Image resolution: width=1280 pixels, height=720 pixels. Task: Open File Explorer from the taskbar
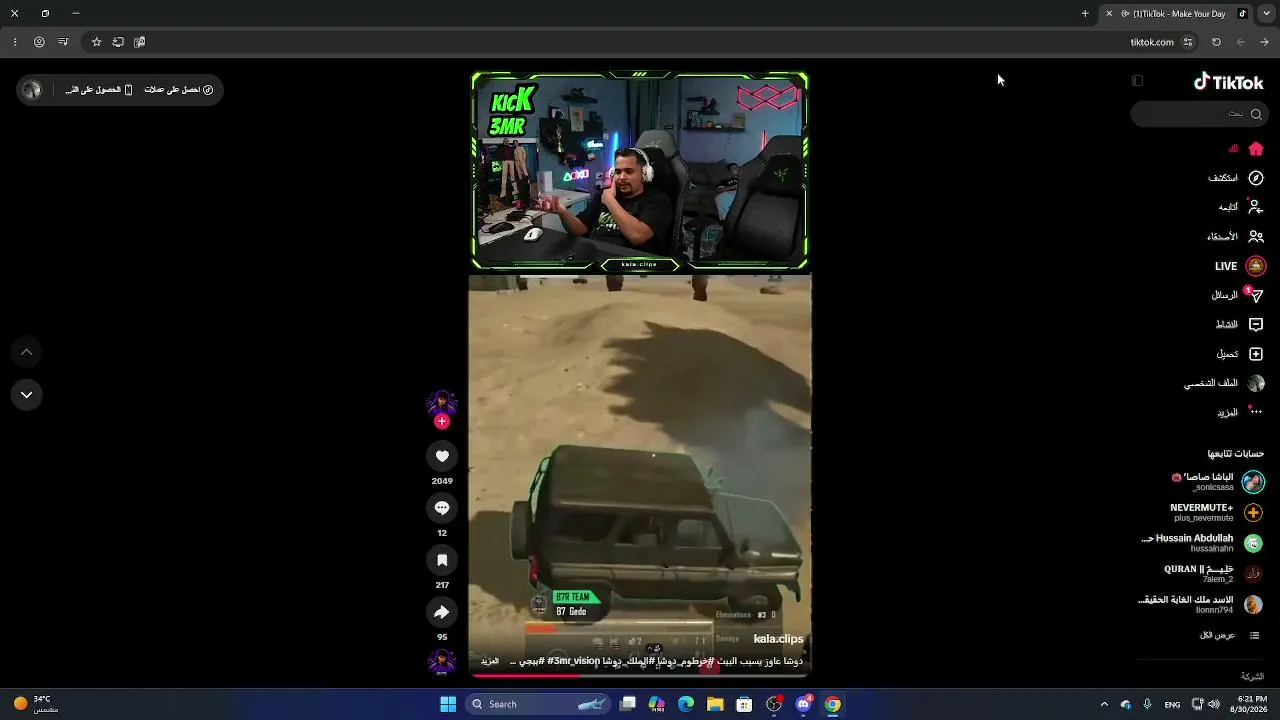tap(715, 704)
